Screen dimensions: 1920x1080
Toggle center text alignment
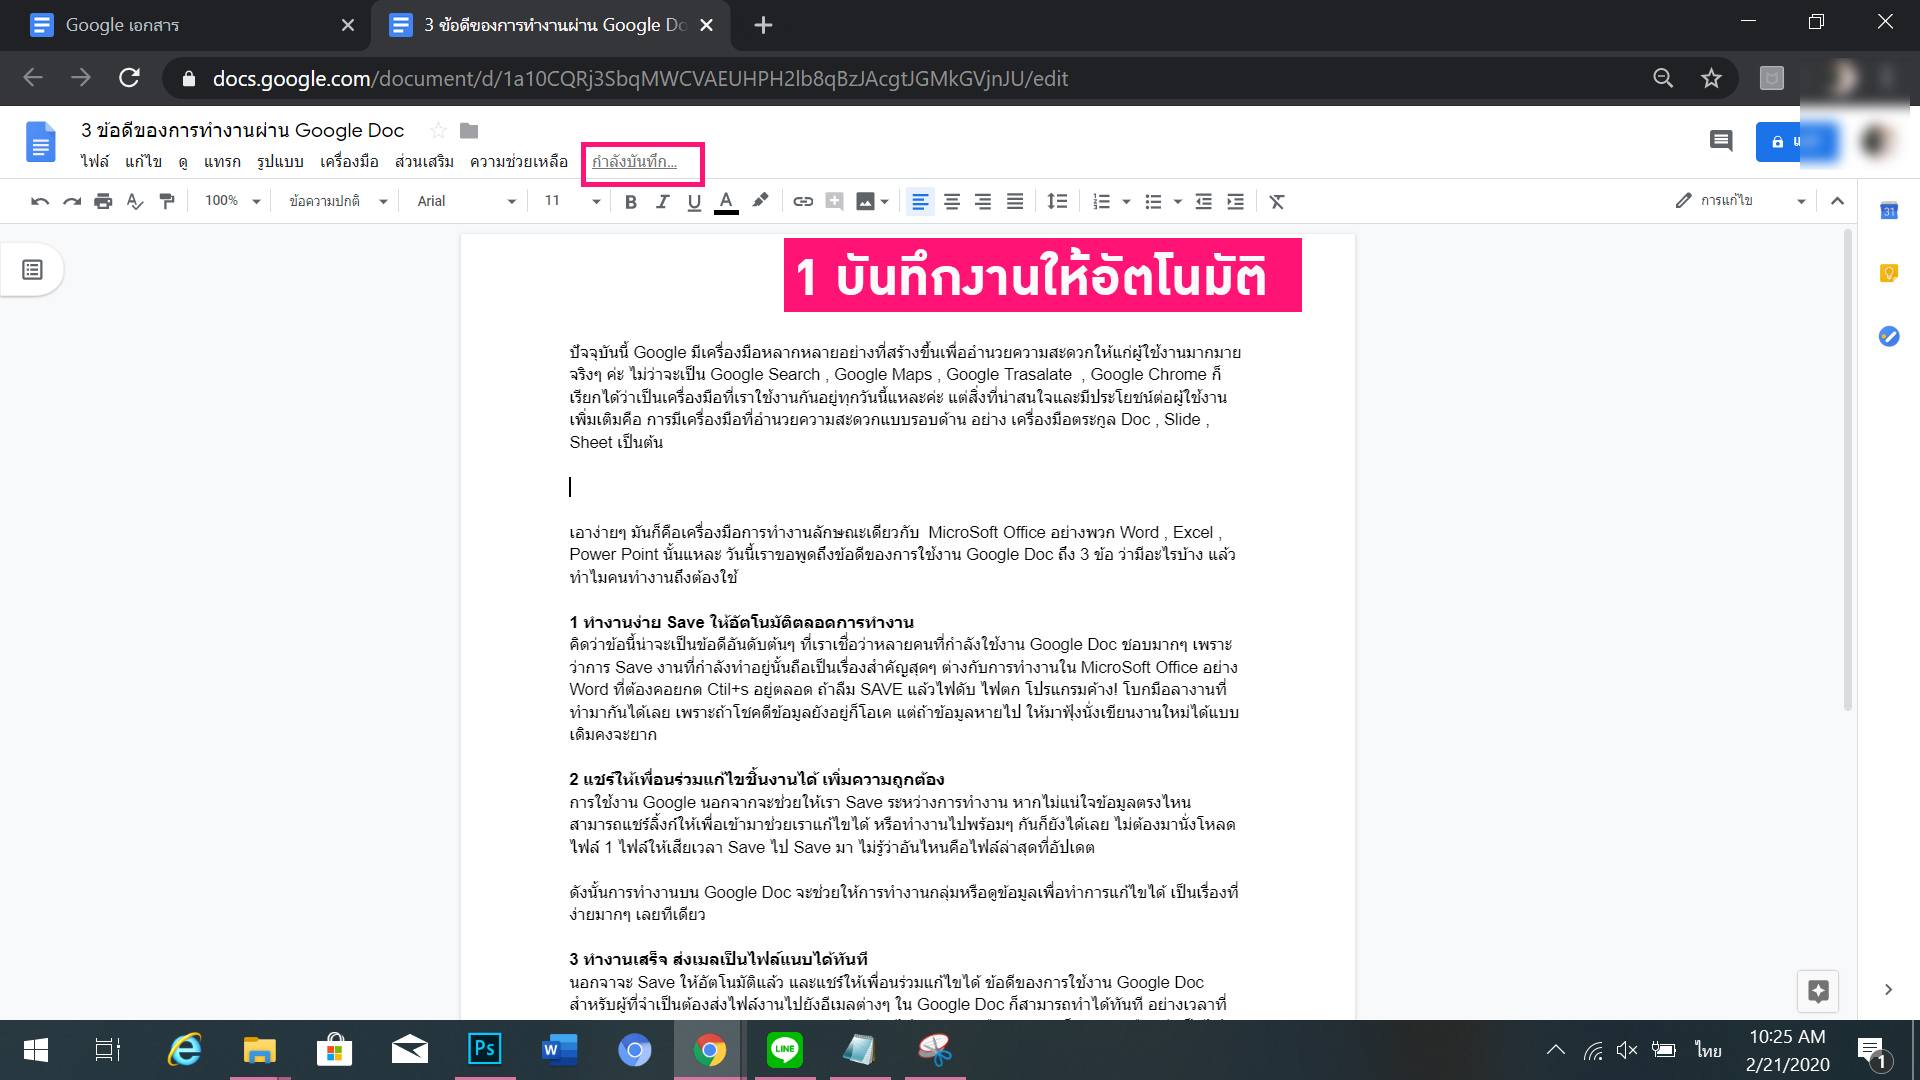pyautogui.click(x=952, y=201)
